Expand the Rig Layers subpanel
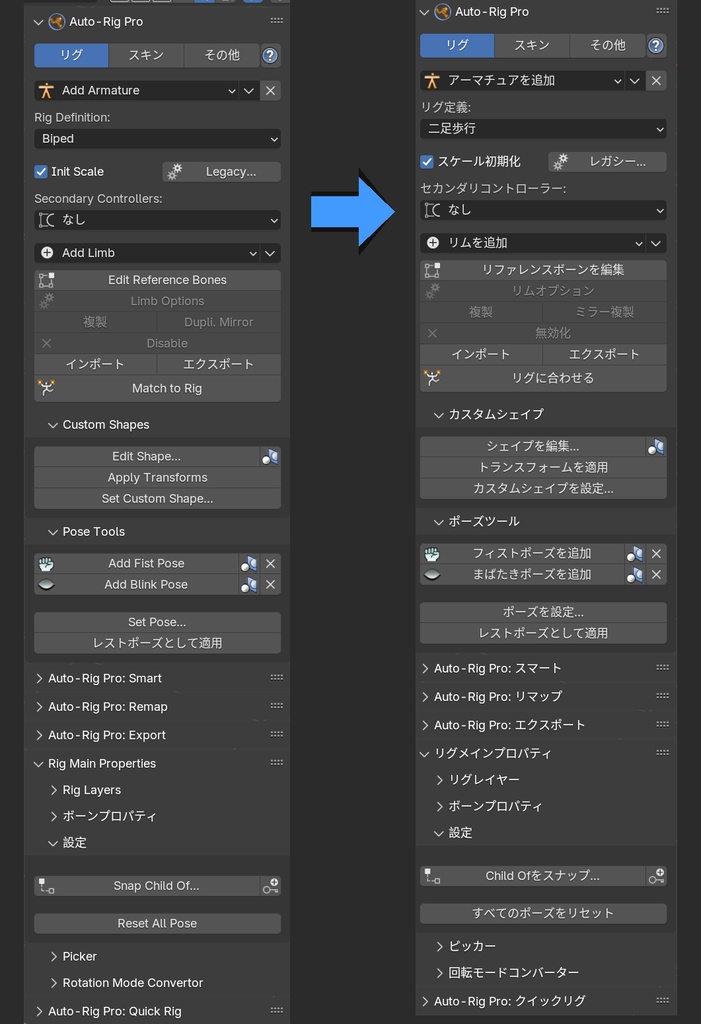Viewport: 701px width, 1024px height. [x=54, y=790]
